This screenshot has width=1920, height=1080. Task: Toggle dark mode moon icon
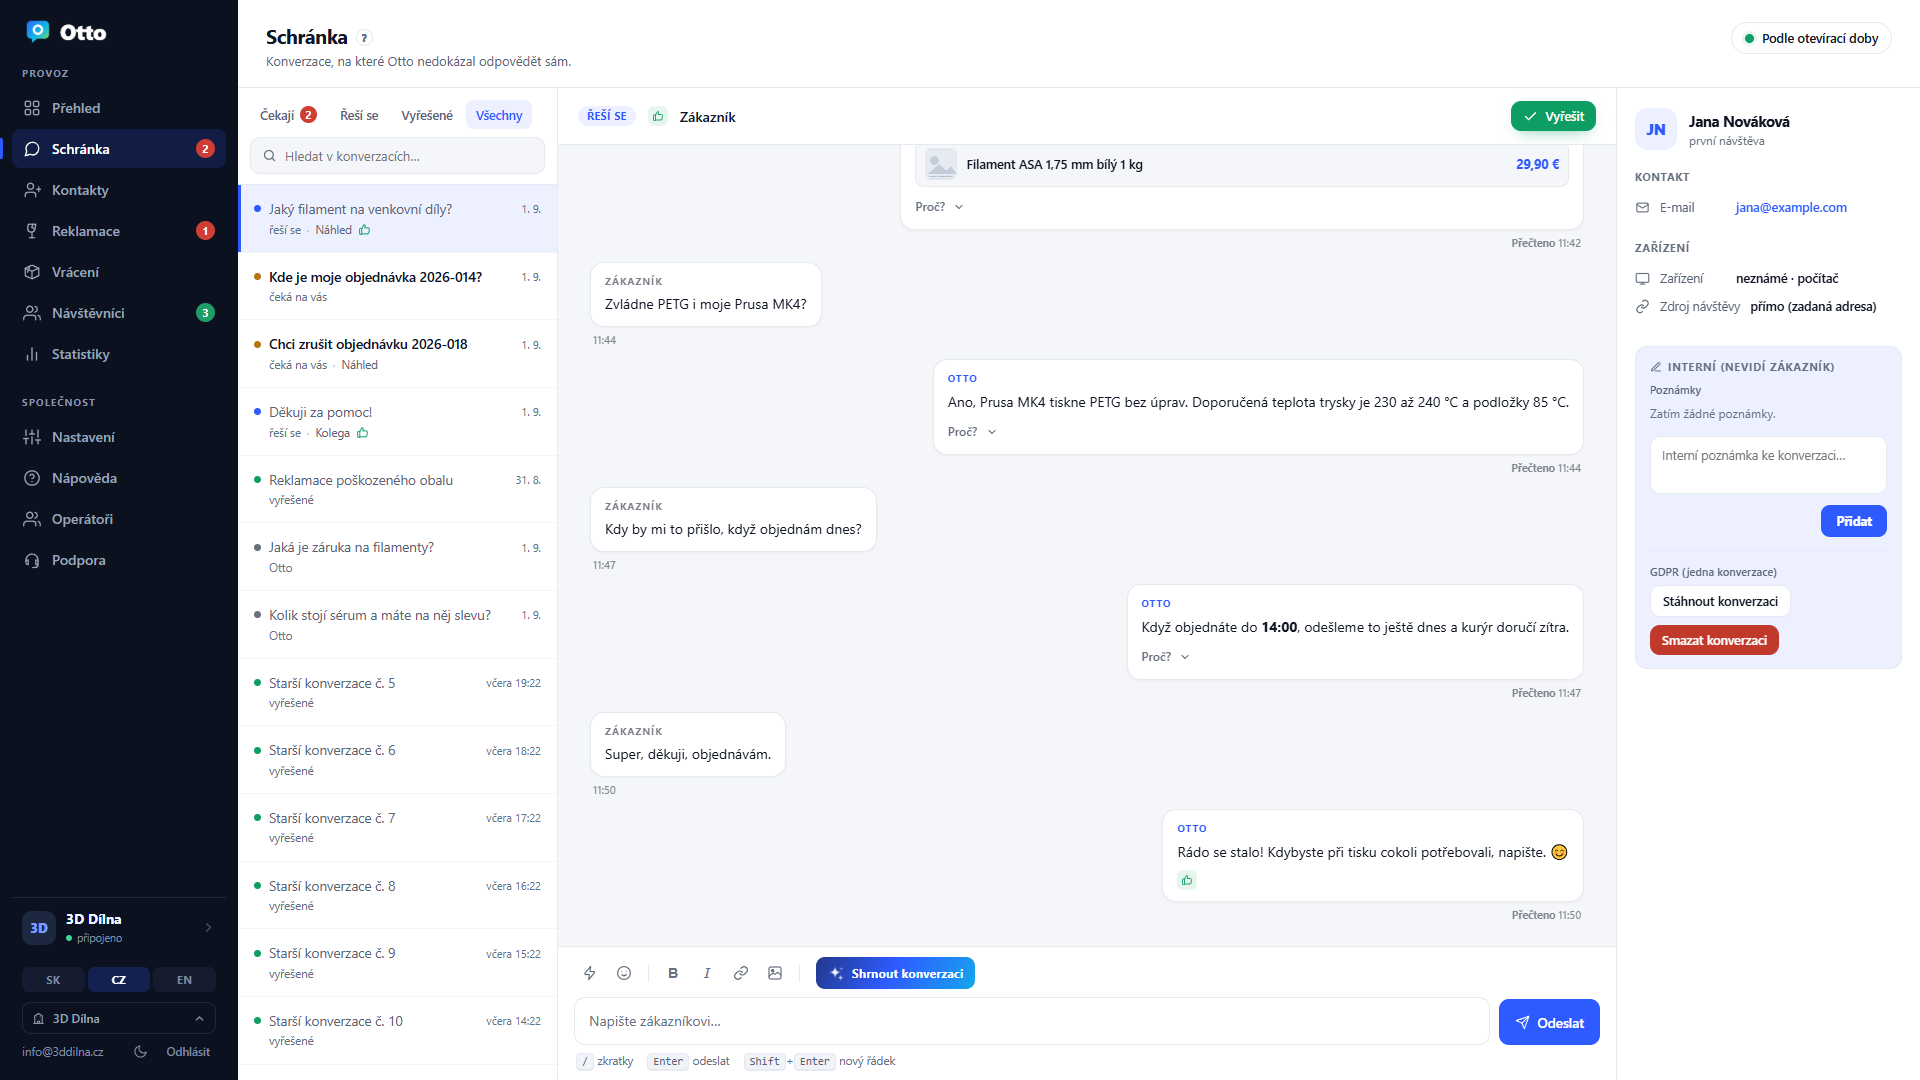(141, 1052)
